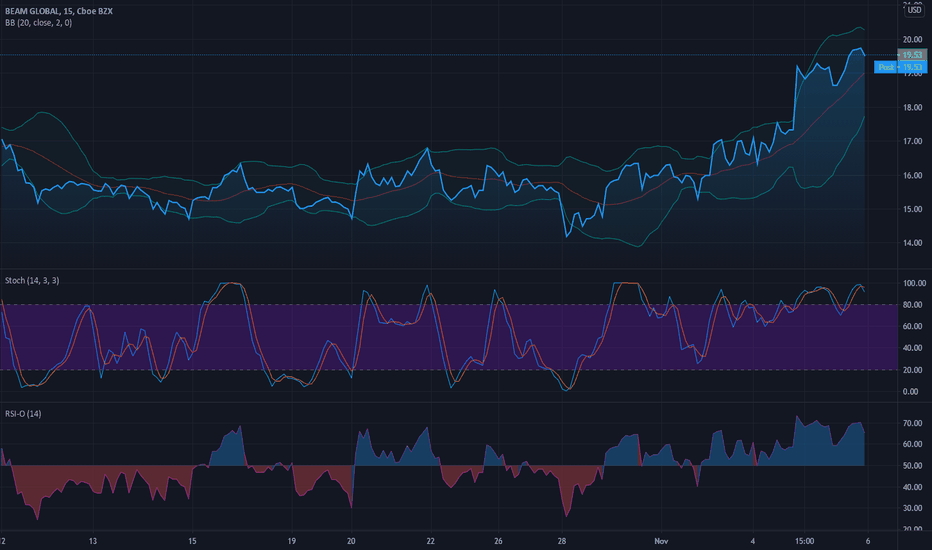Click the 15:00 label on the time axis
The width and height of the screenshot is (932, 550).
coord(804,541)
